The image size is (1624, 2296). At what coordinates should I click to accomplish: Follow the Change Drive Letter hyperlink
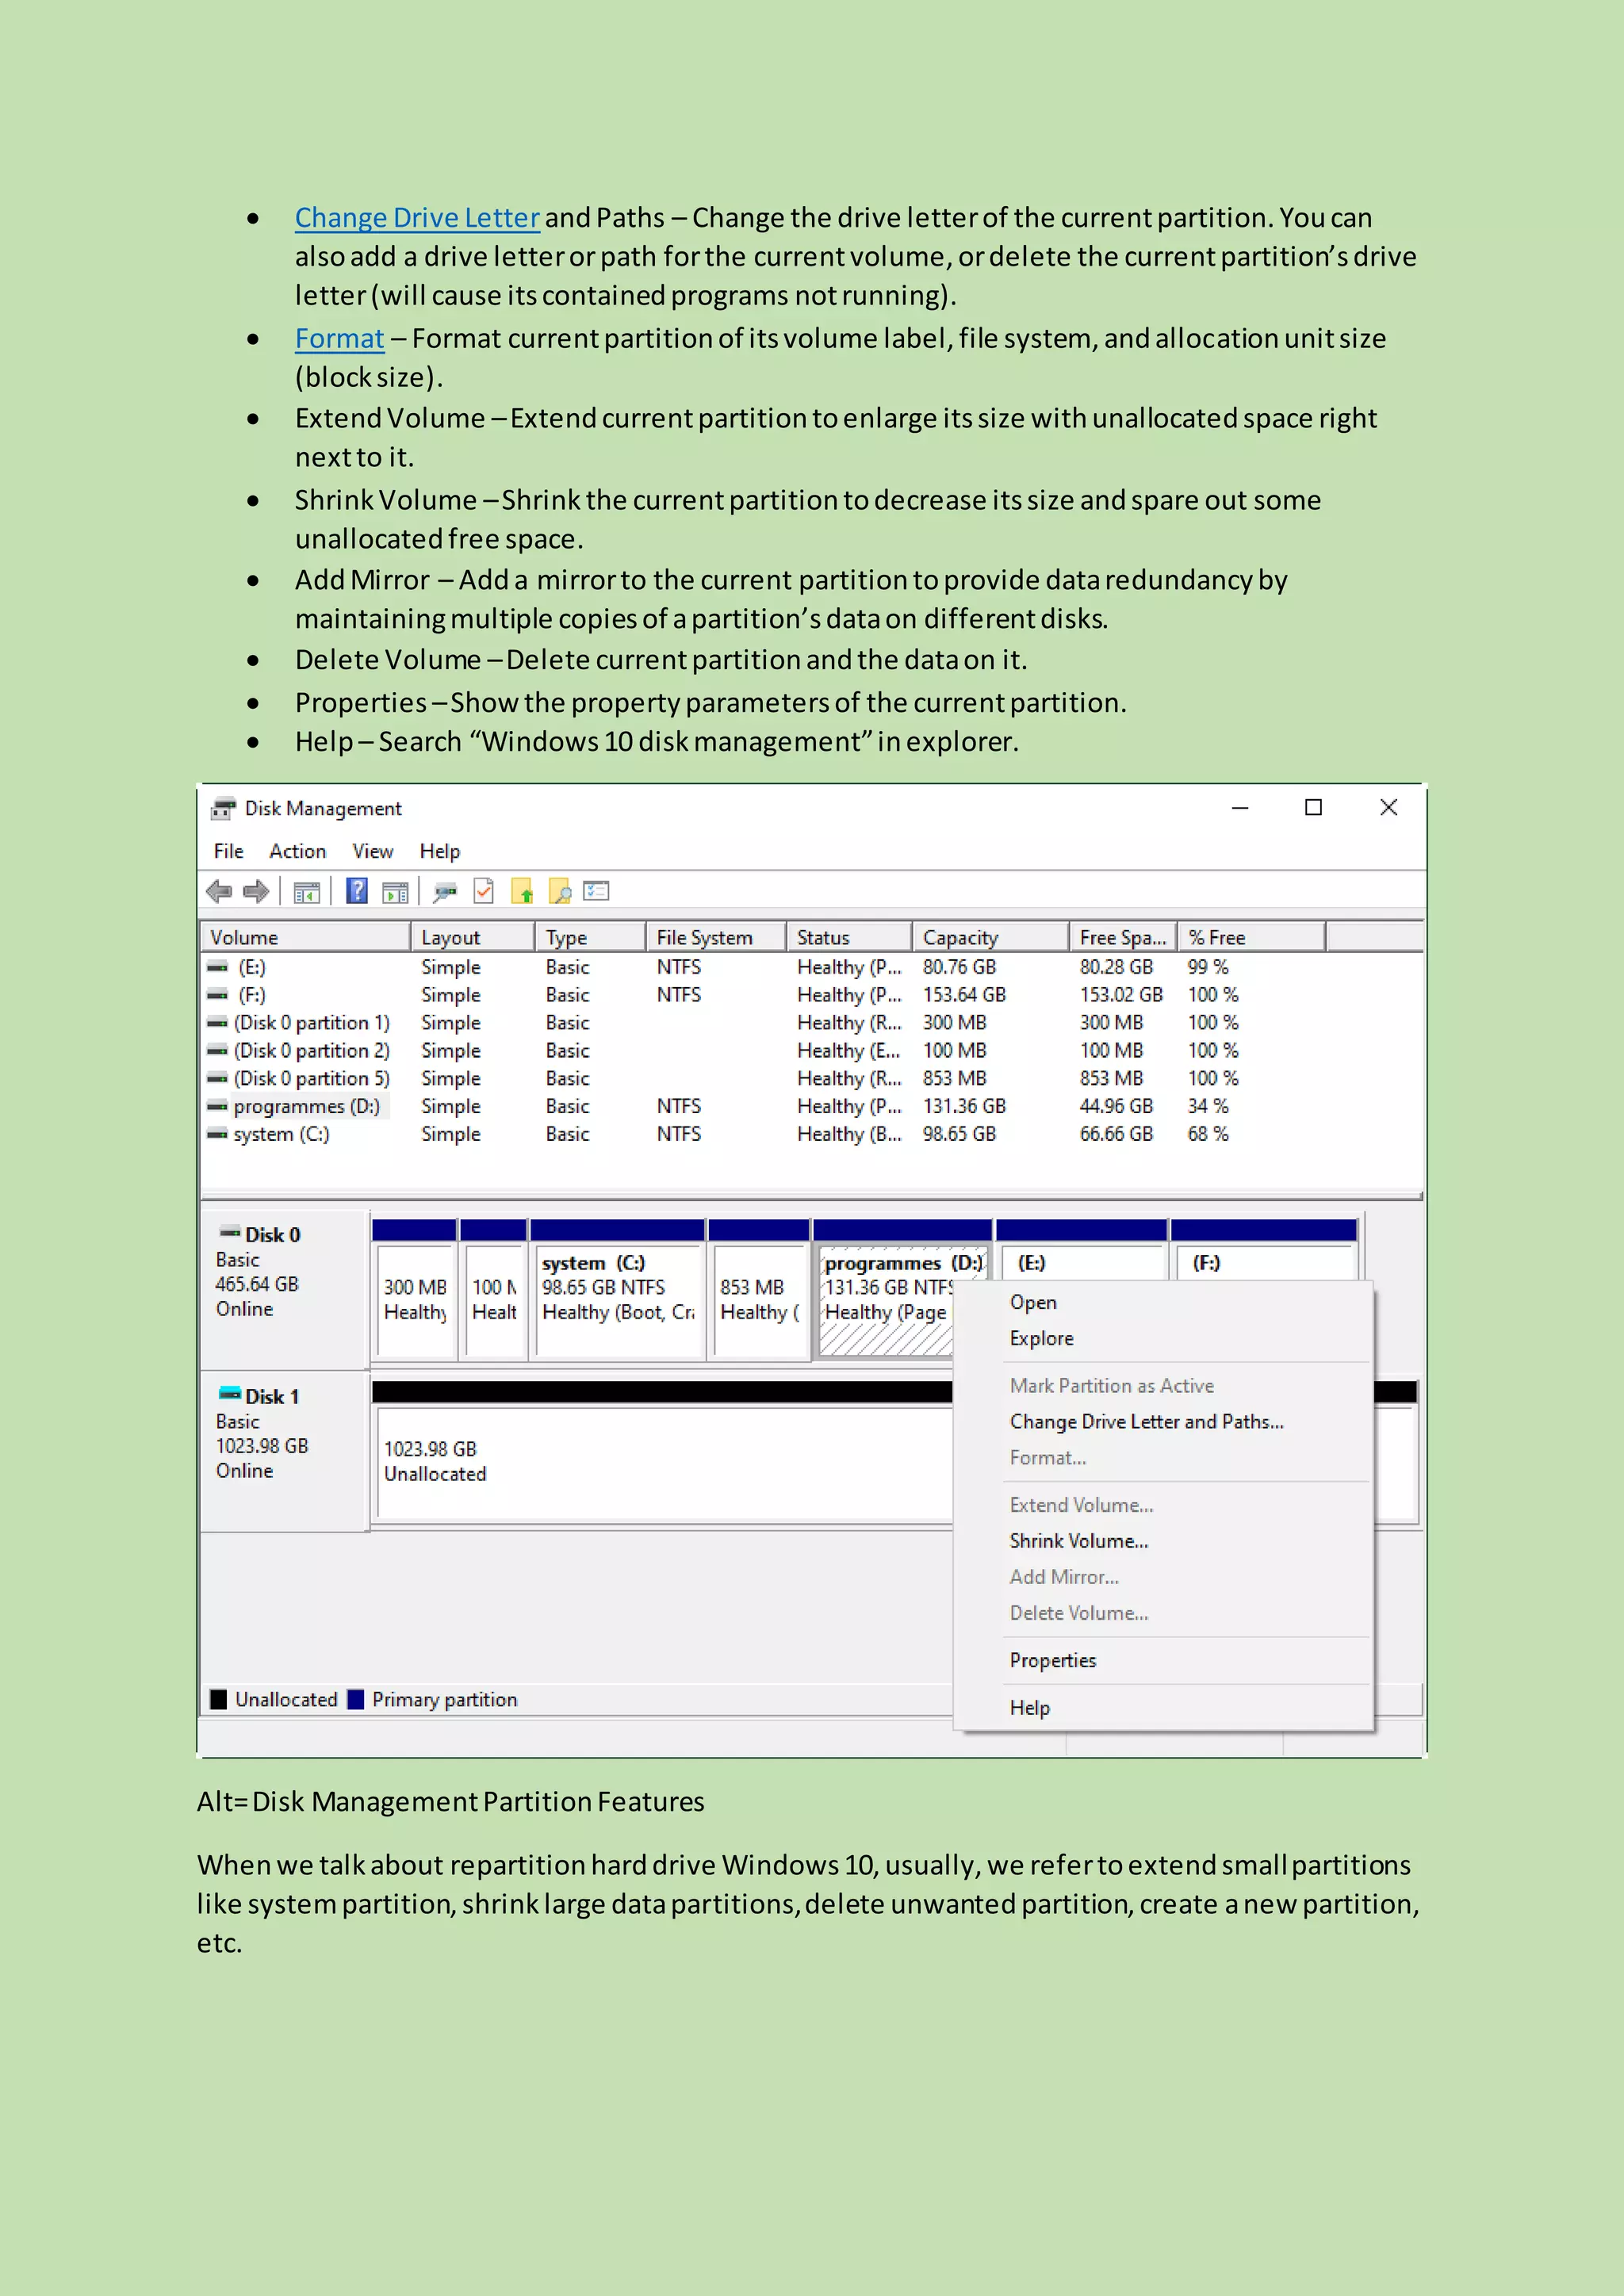pos(417,217)
